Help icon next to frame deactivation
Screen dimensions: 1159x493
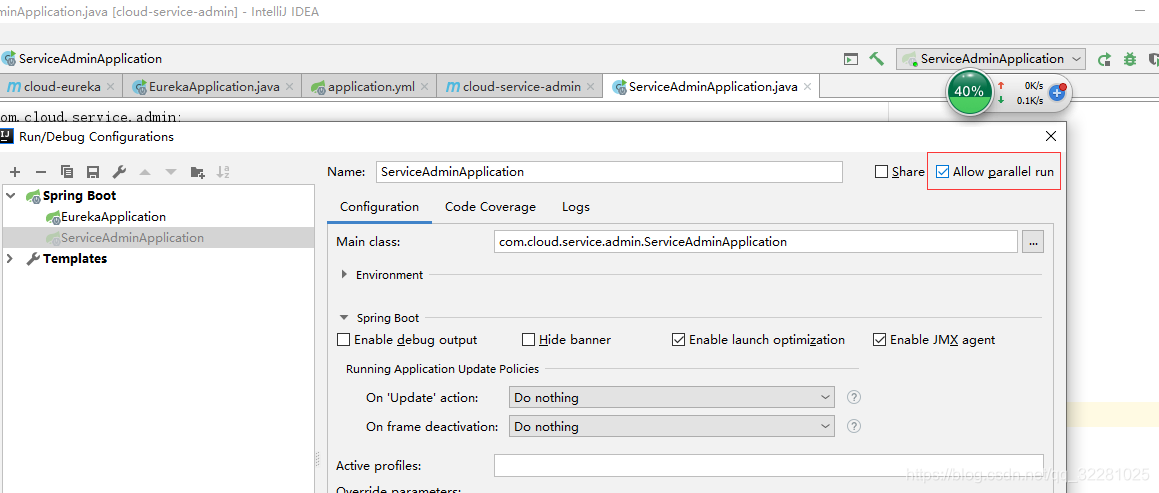coord(854,426)
